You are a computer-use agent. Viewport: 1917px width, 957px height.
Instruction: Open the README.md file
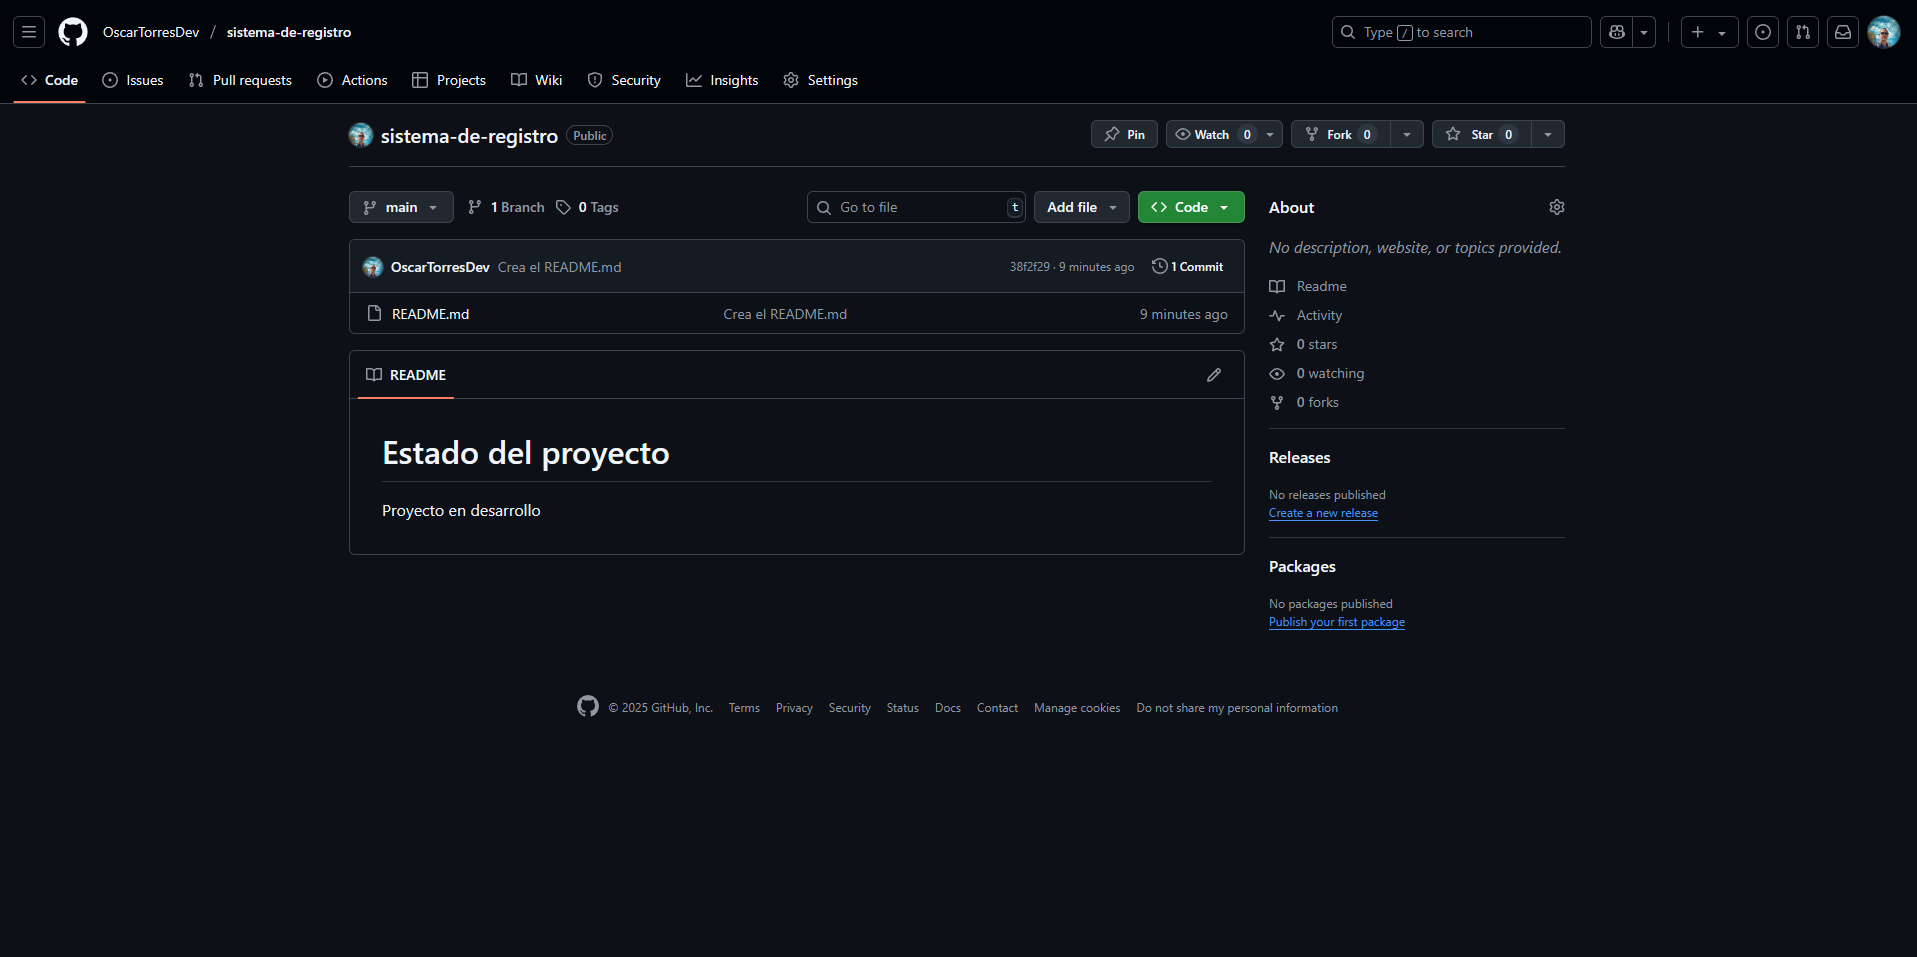(430, 314)
